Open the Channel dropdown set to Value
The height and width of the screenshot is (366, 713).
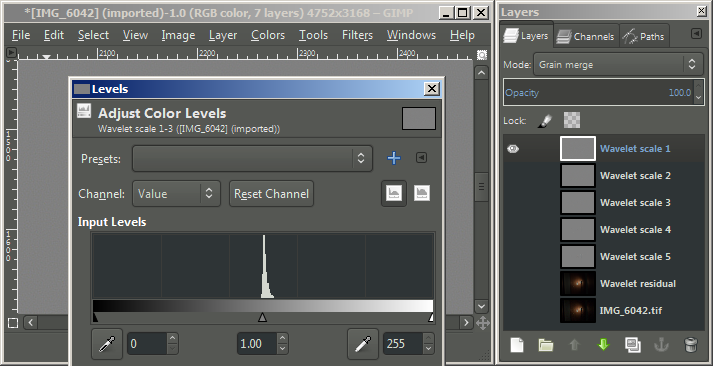point(176,194)
